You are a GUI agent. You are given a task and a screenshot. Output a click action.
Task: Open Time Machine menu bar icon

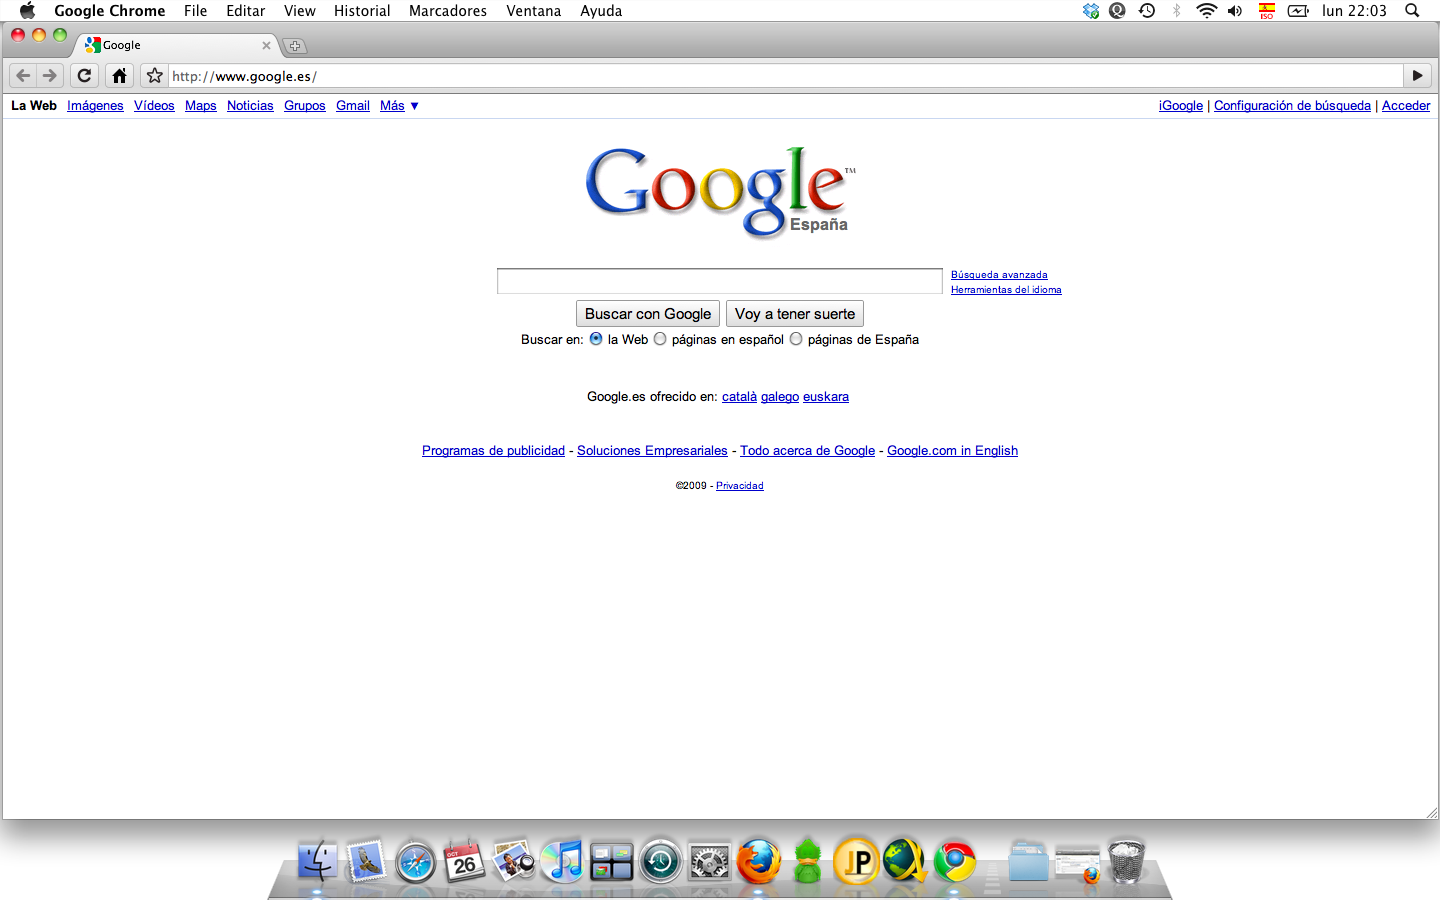click(1147, 11)
